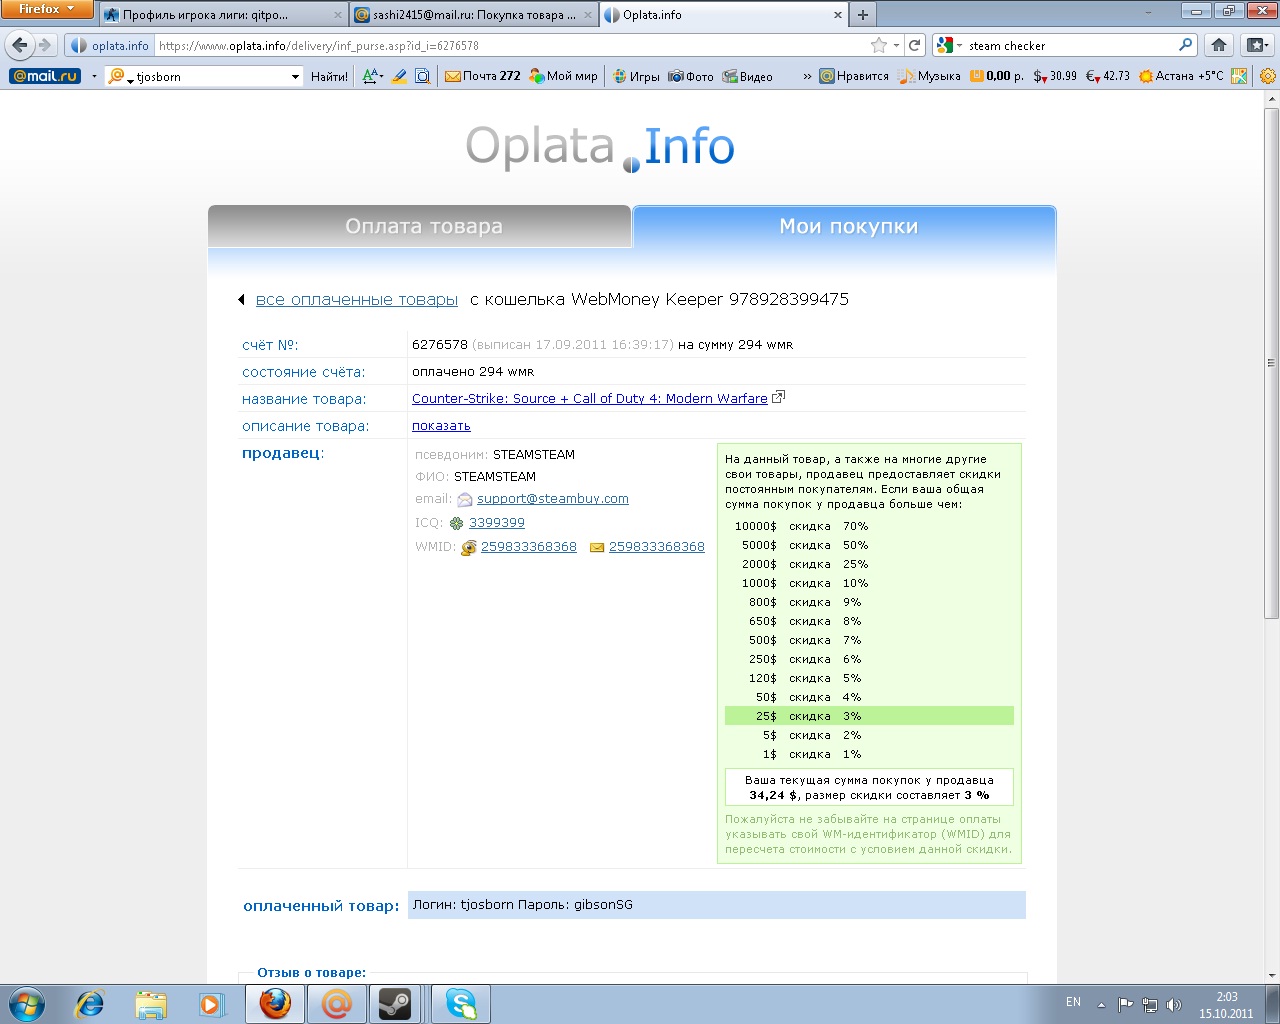Open the Firefox application menu
The height and width of the screenshot is (1024, 1280).
click(47, 9)
